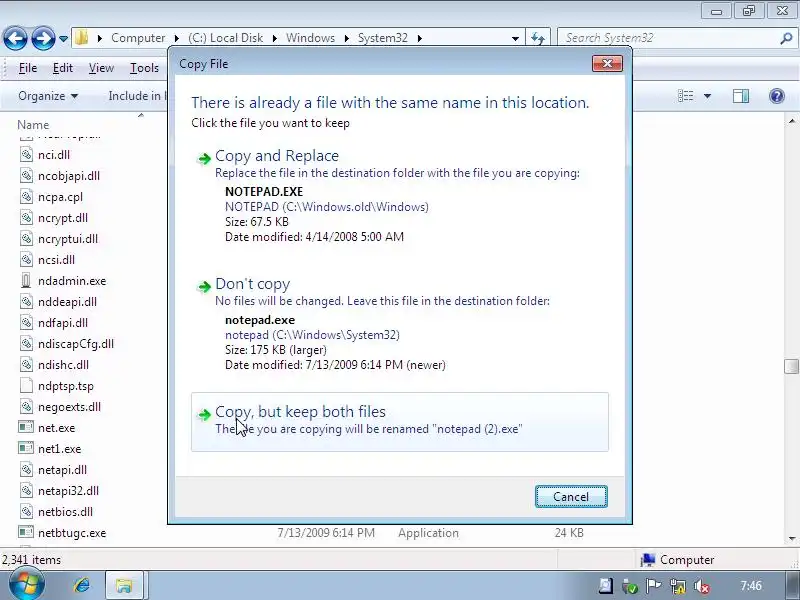Click System32 breadcrumb segment

tap(383, 38)
